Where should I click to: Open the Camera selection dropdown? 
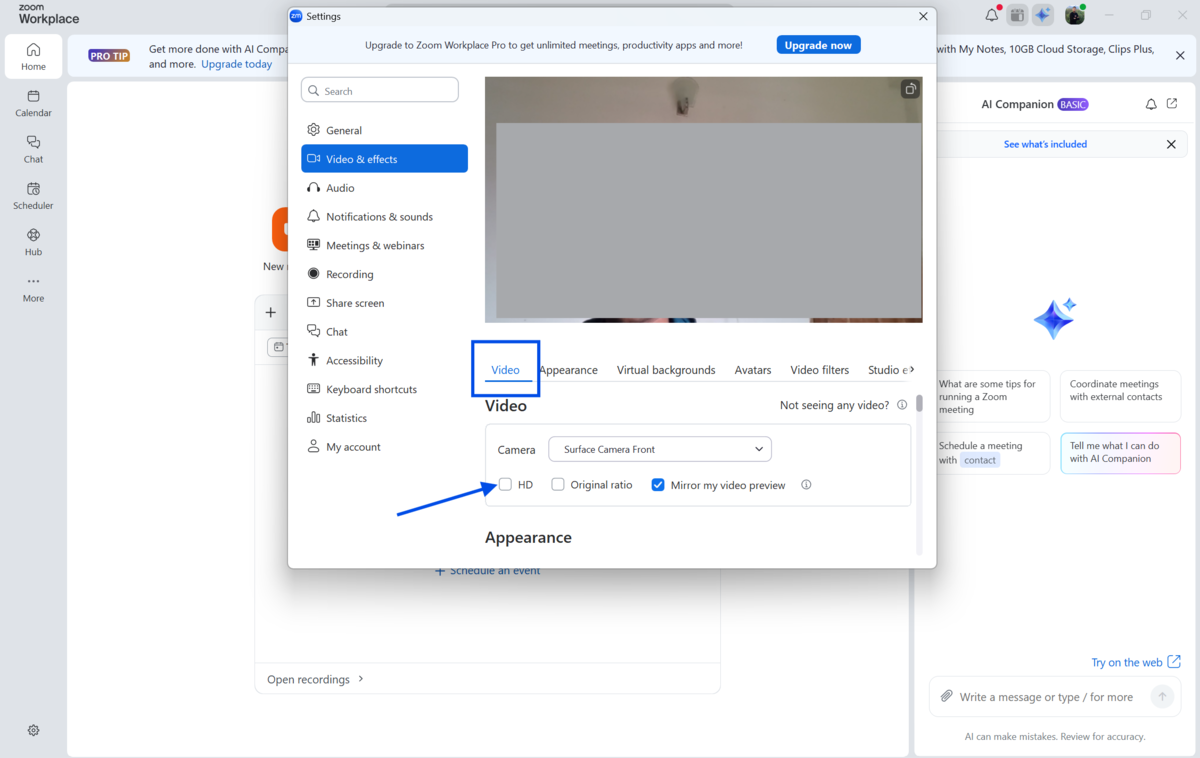pos(660,449)
